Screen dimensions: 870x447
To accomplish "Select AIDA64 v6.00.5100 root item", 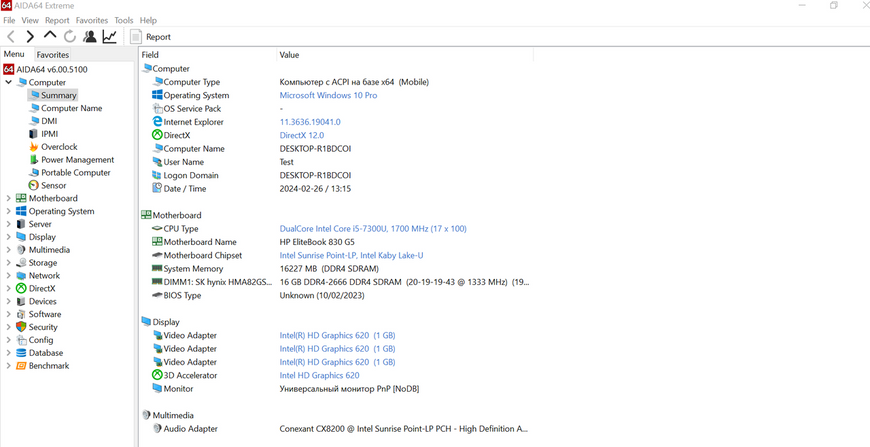I will pos(45,69).
